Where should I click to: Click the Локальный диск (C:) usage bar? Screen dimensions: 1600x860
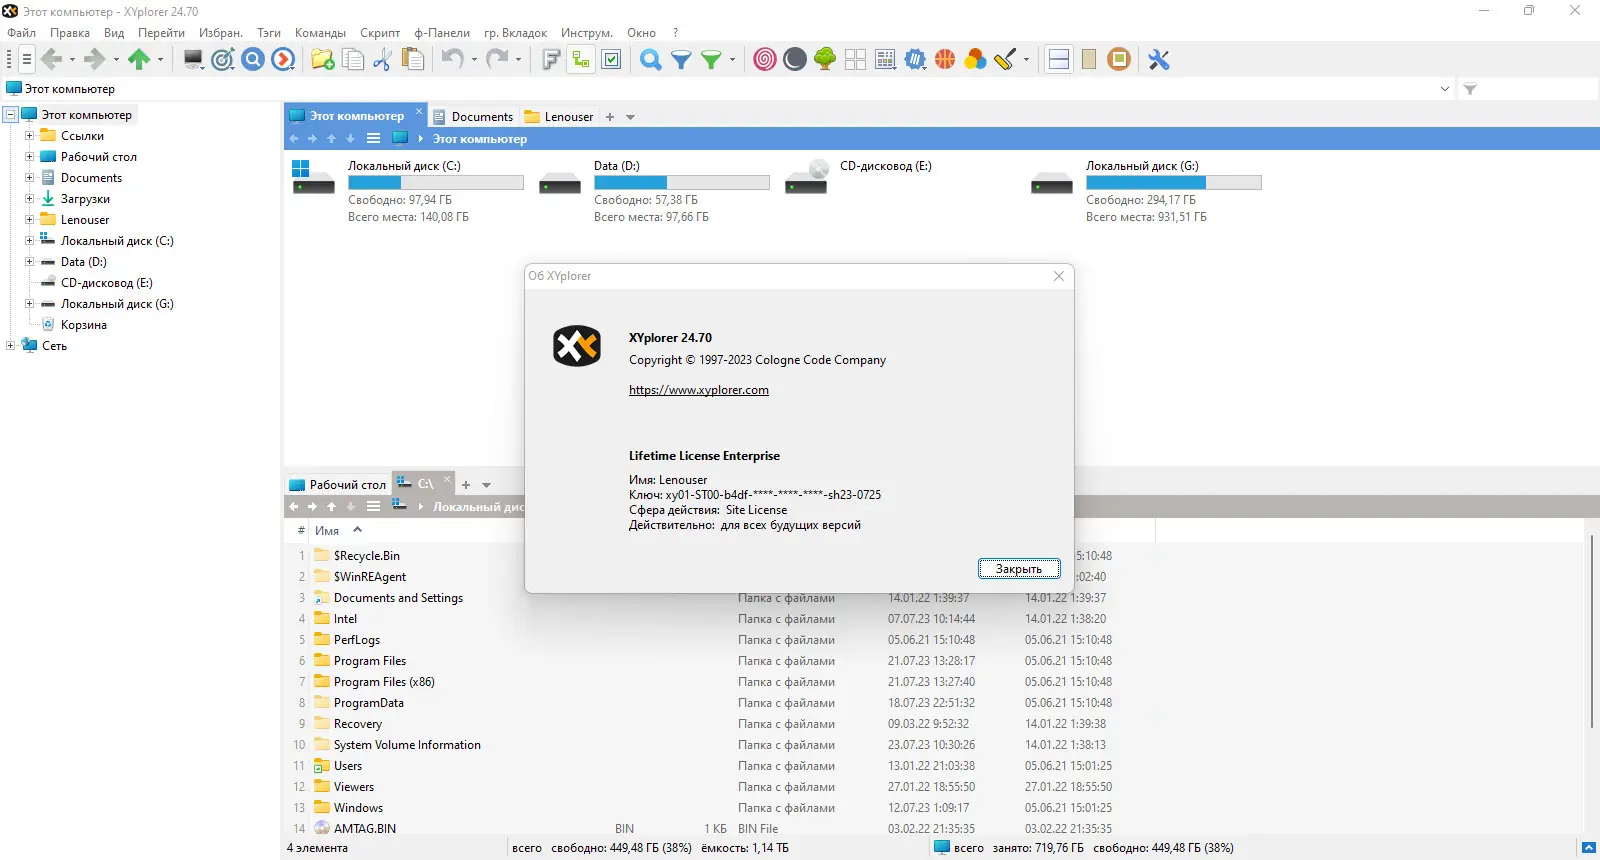point(436,183)
